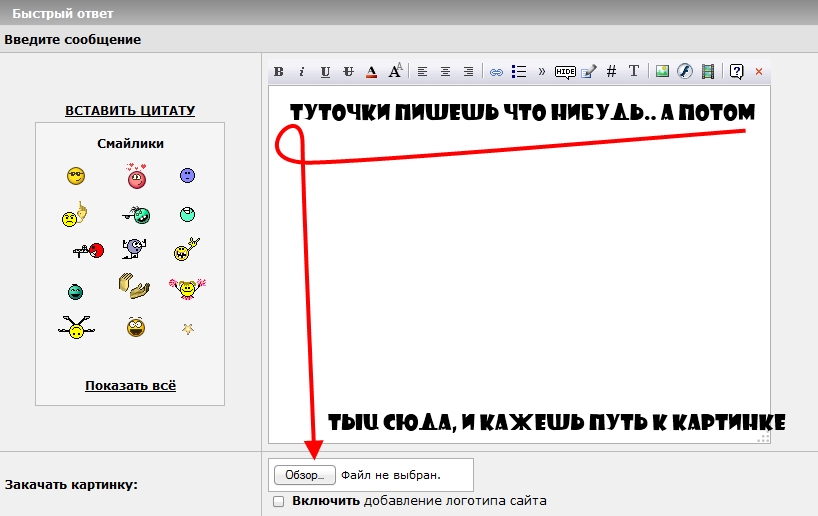This screenshot has height=516, width=818.
Task: Insert a bulleted list
Action: (x=519, y=71)
